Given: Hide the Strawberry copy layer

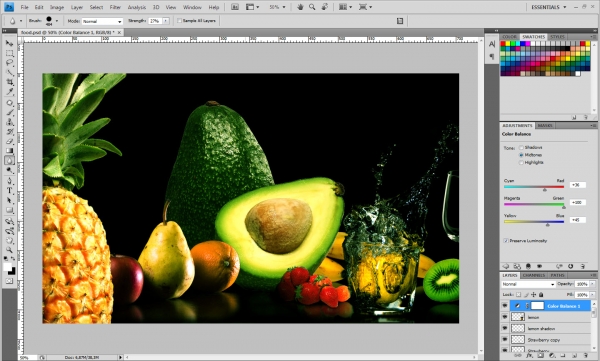Looking at the screenshot, I should point(505,340).
